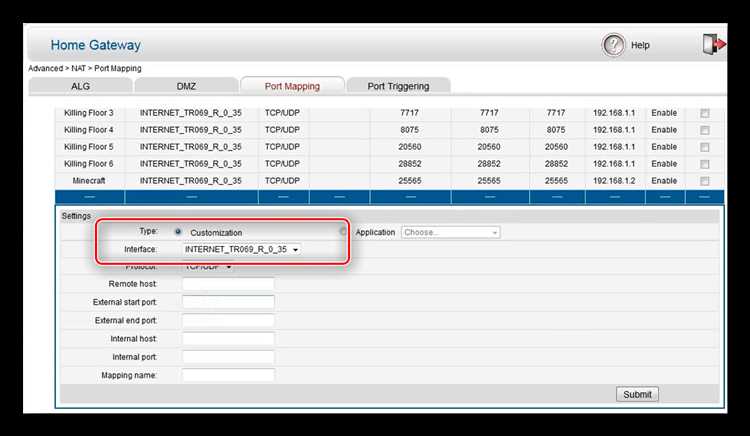Click the Help question mark icon

(613, 45)
